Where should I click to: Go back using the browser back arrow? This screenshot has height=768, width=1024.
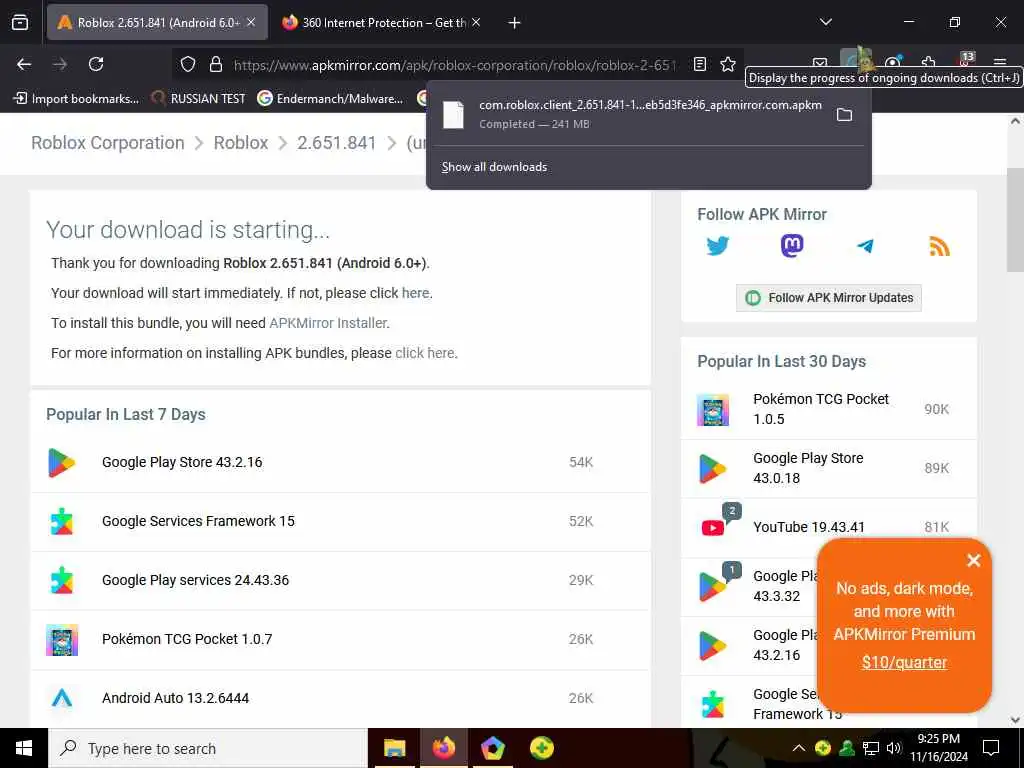(x=24, y=64)
